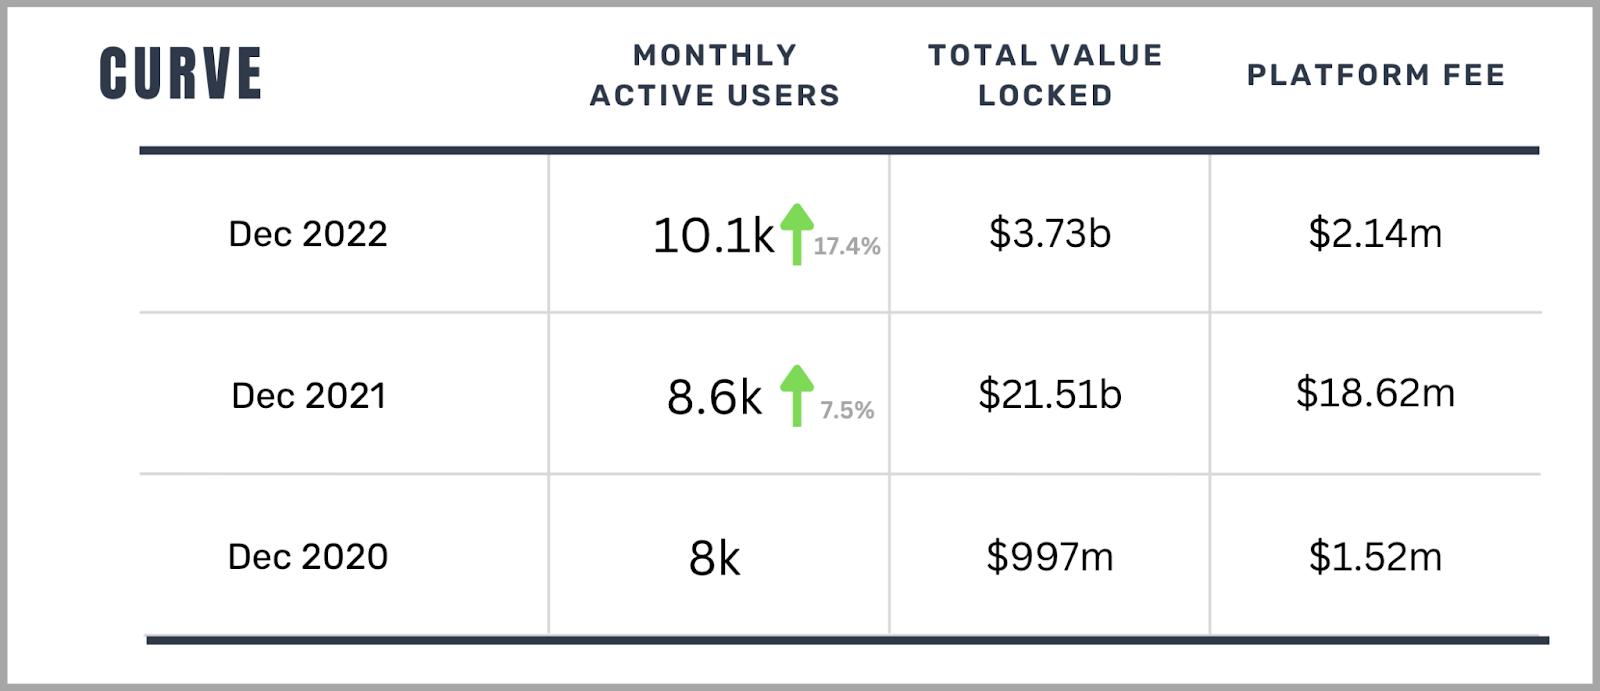Click the $18.62m platform fee cell
1600x691 pixels.
pyautogui.click(x=1375, y=393)
